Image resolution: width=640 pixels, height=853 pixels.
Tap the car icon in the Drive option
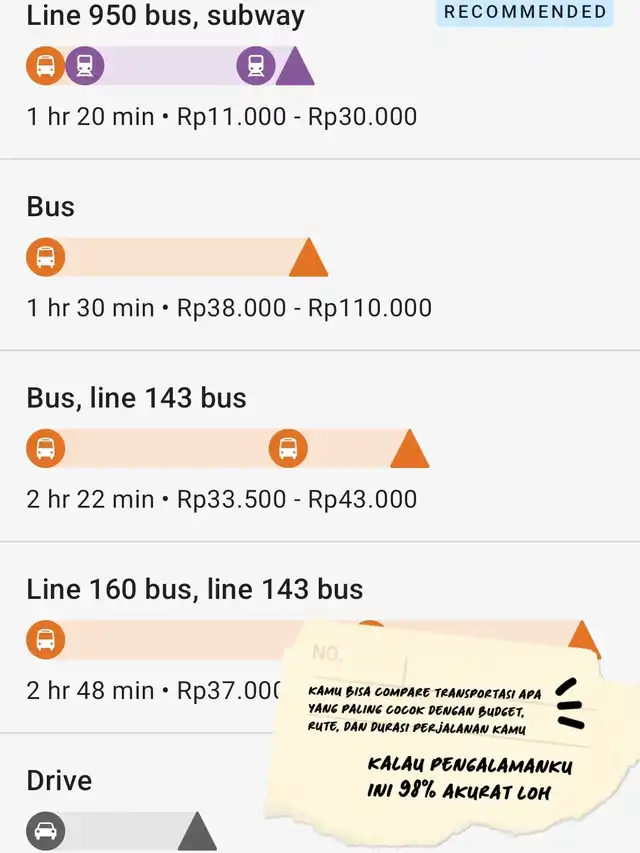45,831
